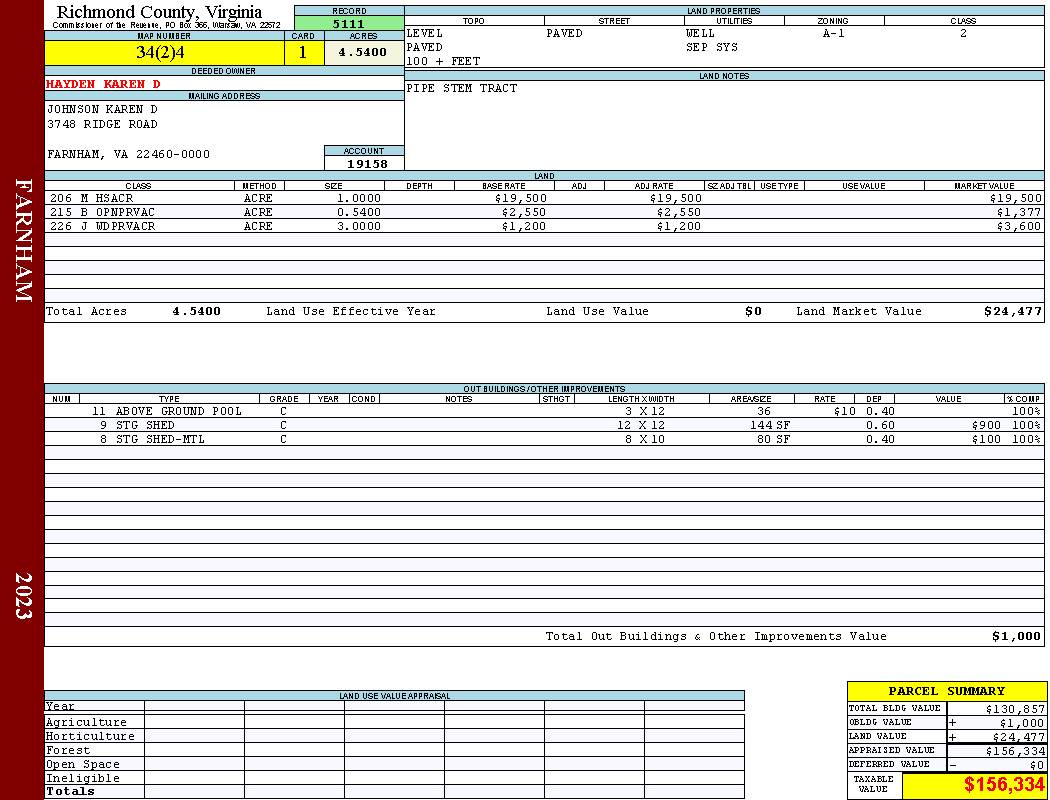Image resolution: width=1050 pixels, height=800 pixels.
Task: Click FARNHAM on the red sidebar
Action: pos(23,240)
